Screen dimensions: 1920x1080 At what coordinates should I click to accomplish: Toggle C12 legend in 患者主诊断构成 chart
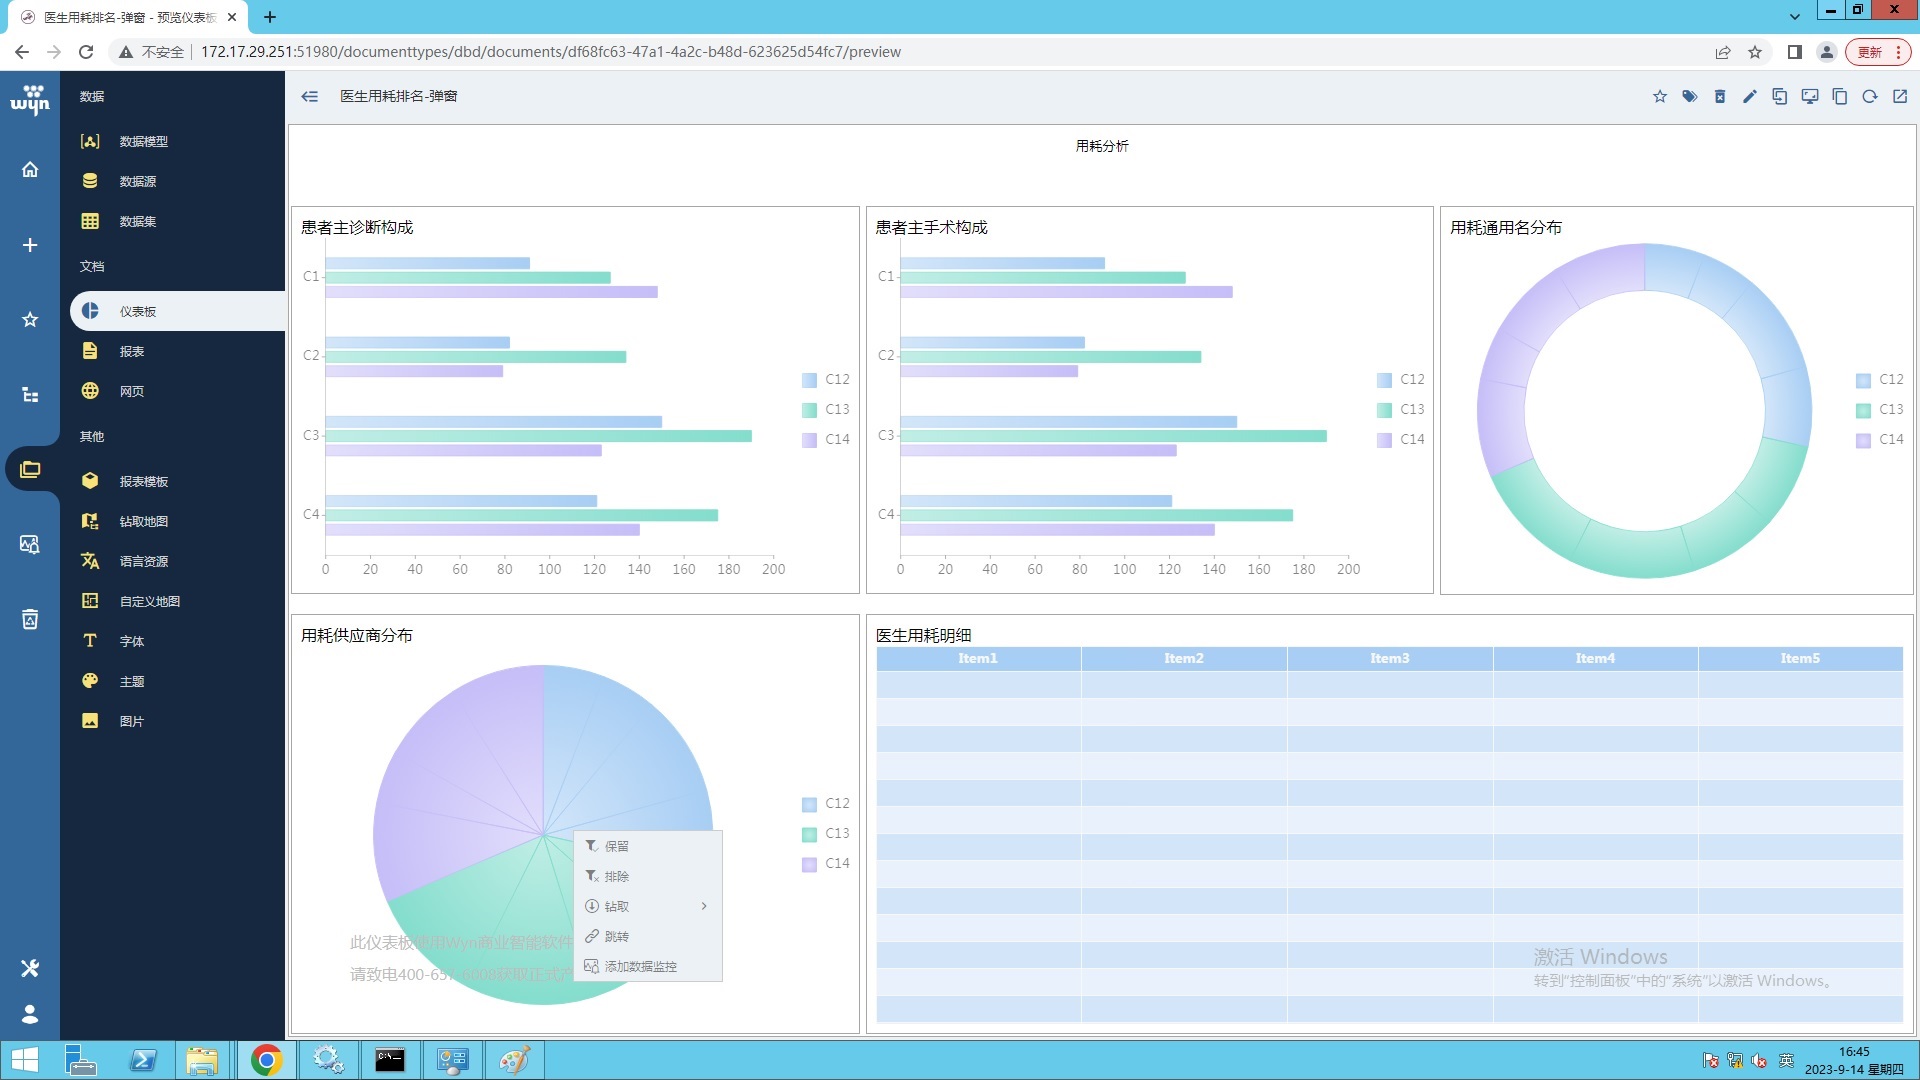[825, 380]
